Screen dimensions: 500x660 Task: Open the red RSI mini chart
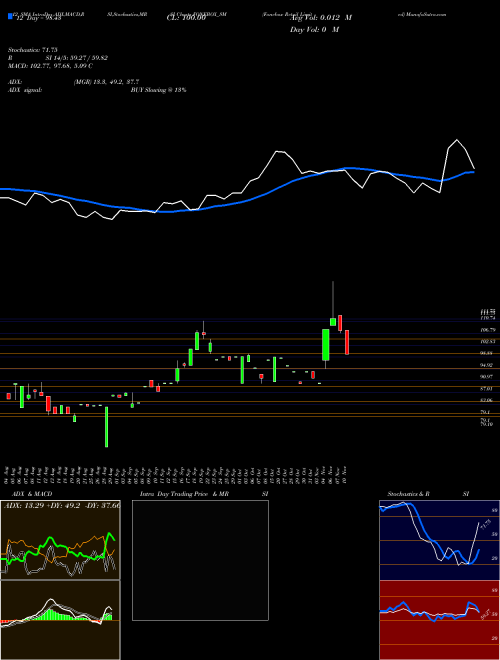(x=439, y=620)
